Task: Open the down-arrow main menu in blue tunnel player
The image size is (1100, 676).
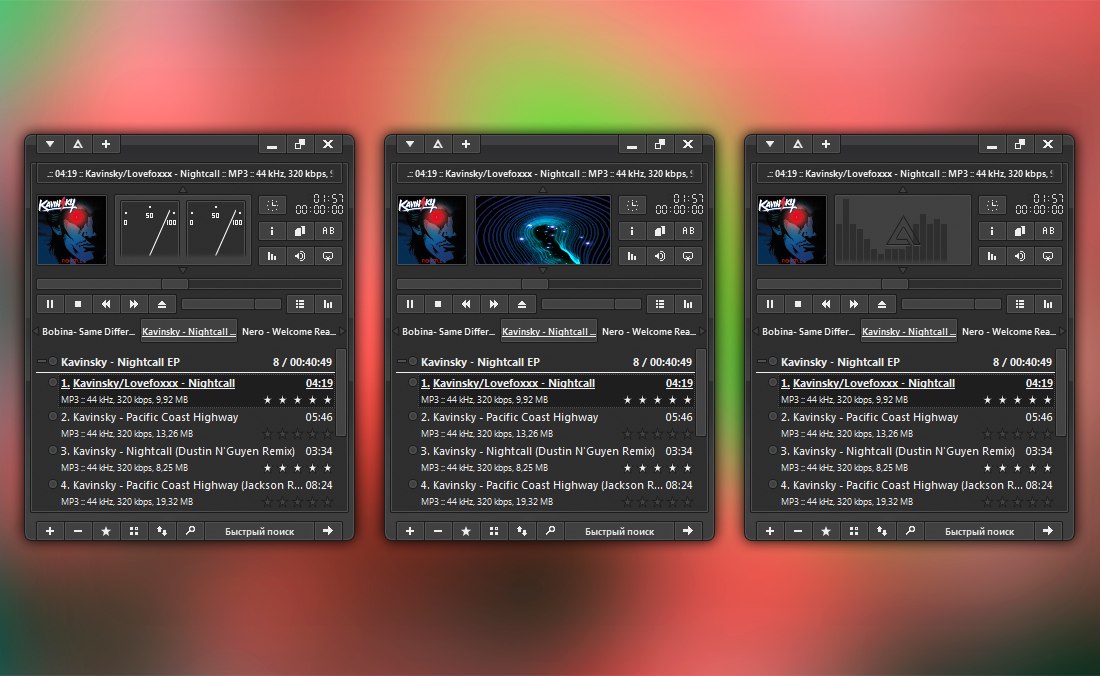Action: click(x=410, y=144)
